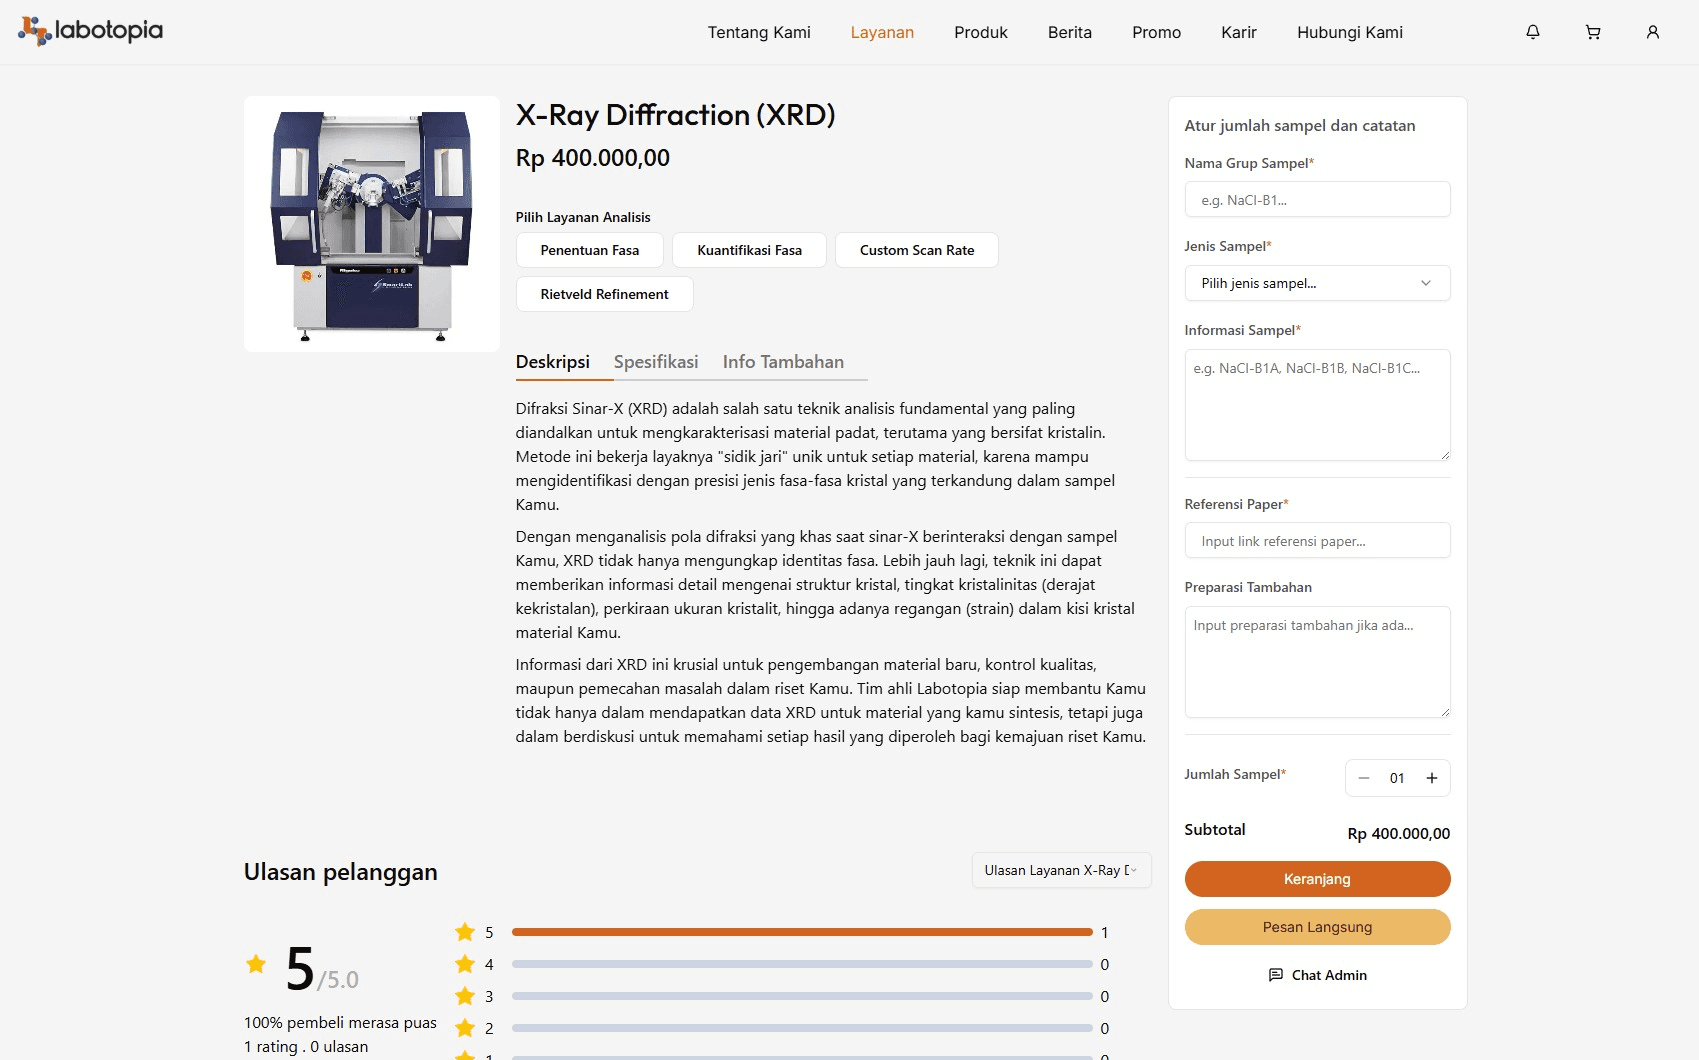Screen dimensions: 1699x1060
Task: Click the Pesan Langsung button
Action: [1317, 927]
